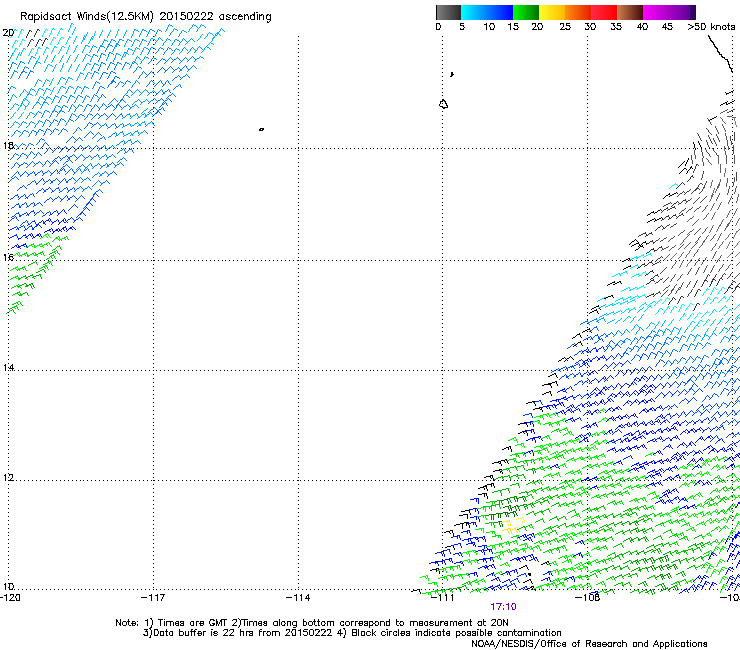Viewport: 740px width, 650px height.
Task: Click the longitude label '-120'
Action: pyautogui.click(x=10, y=598)
